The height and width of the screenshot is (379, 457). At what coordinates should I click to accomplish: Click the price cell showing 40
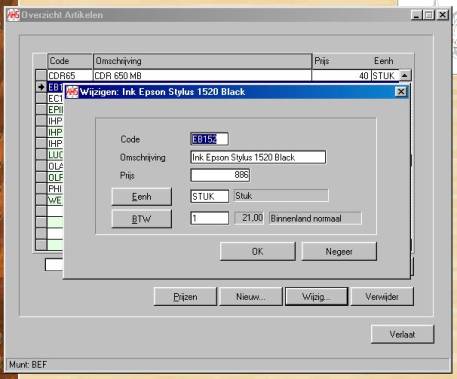point(341,76)
